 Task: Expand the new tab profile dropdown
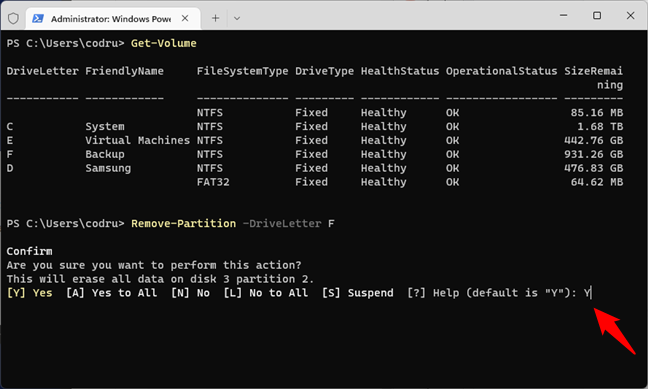pyautogui.click(x=237, y=18)
